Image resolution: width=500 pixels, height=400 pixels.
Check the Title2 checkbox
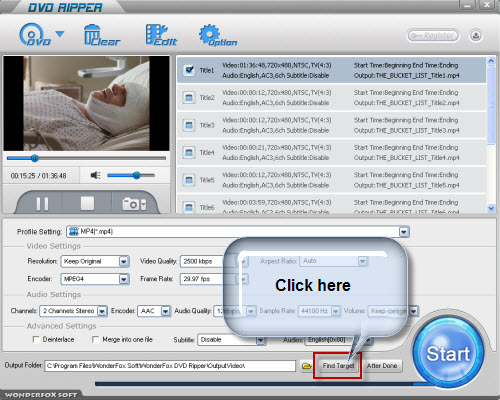pyautogui.click(x=189, y=98)
